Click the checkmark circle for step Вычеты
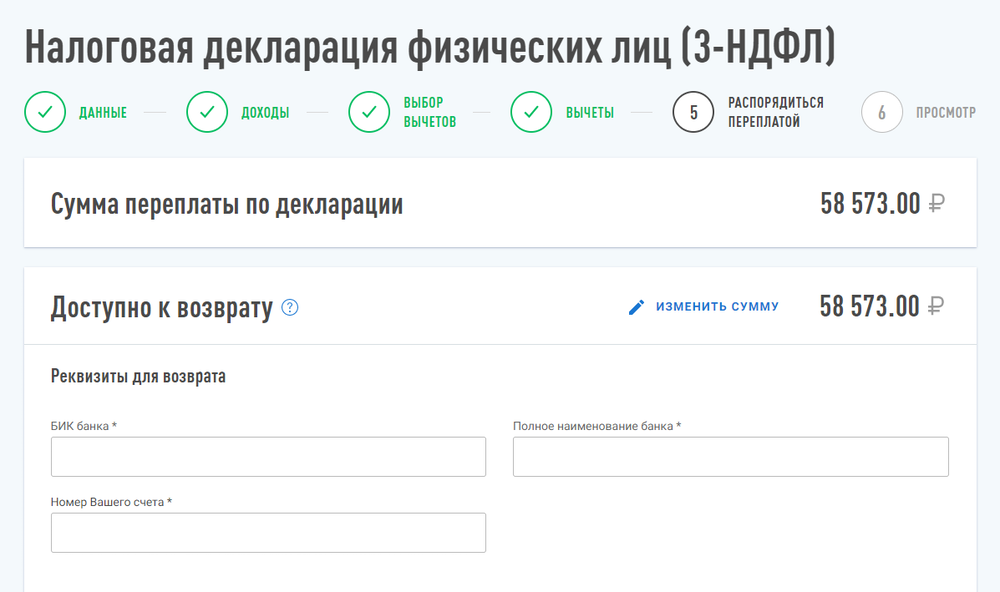 click(531, 112)
